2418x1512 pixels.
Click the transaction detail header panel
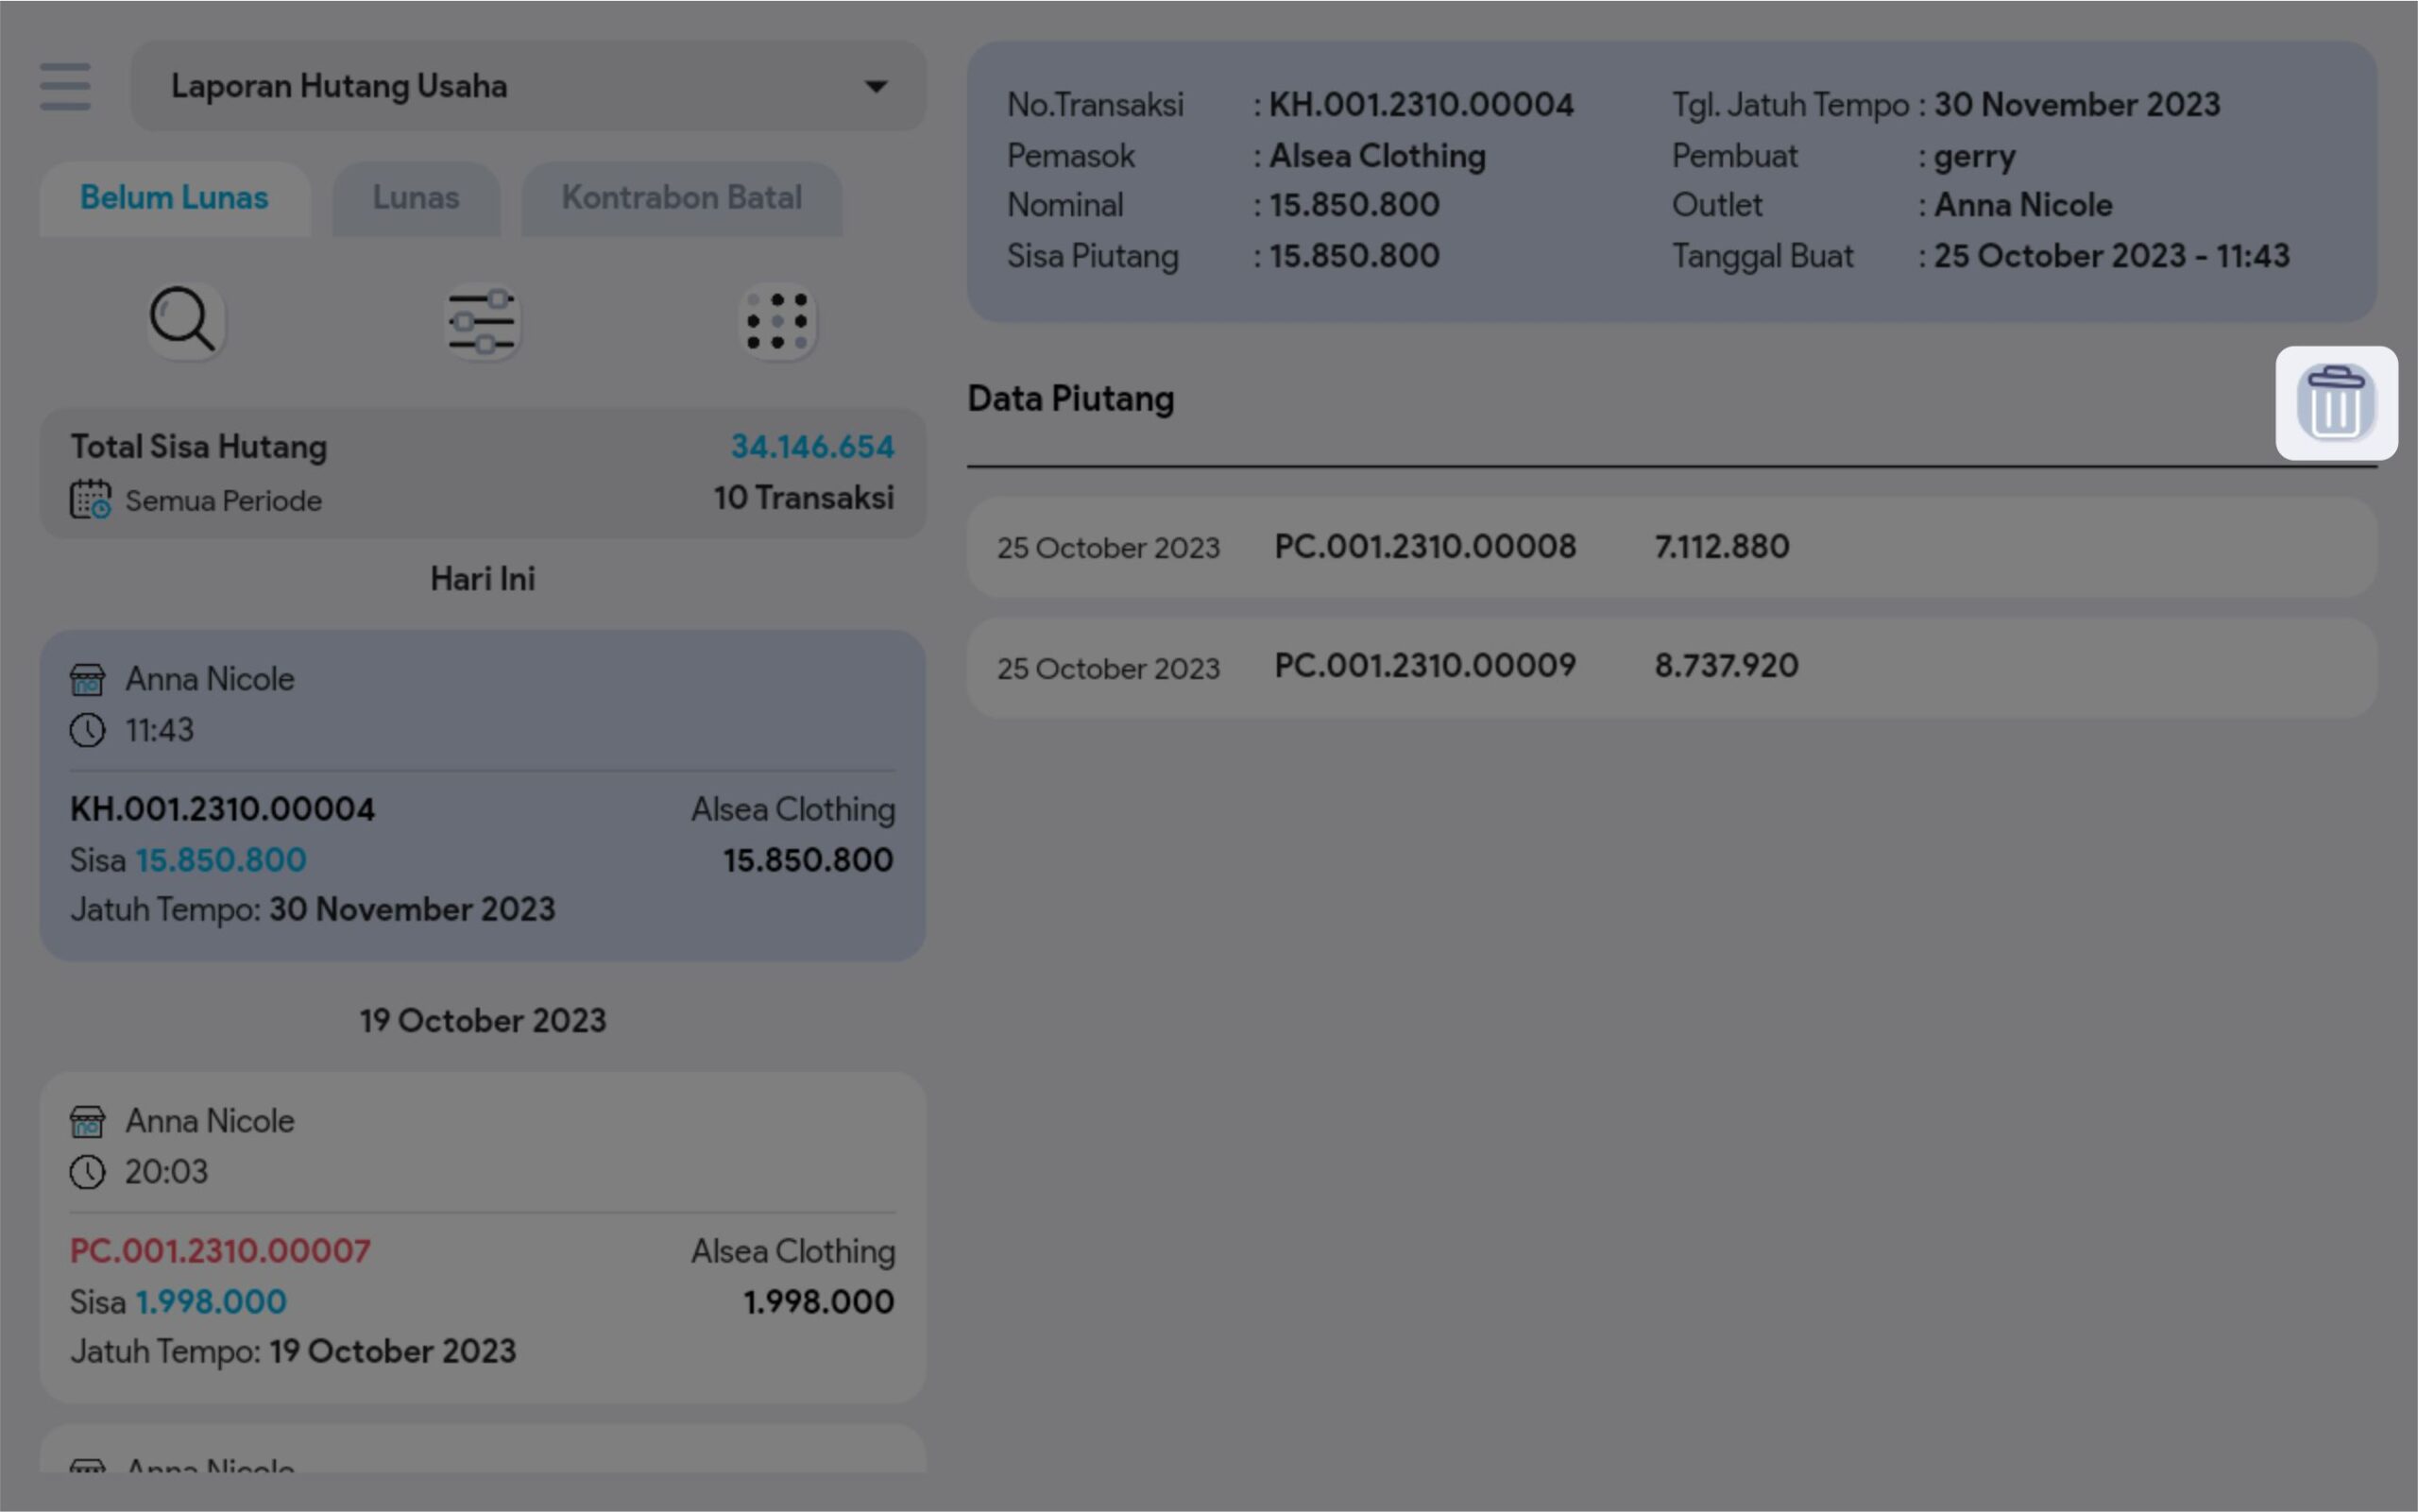1670,180
